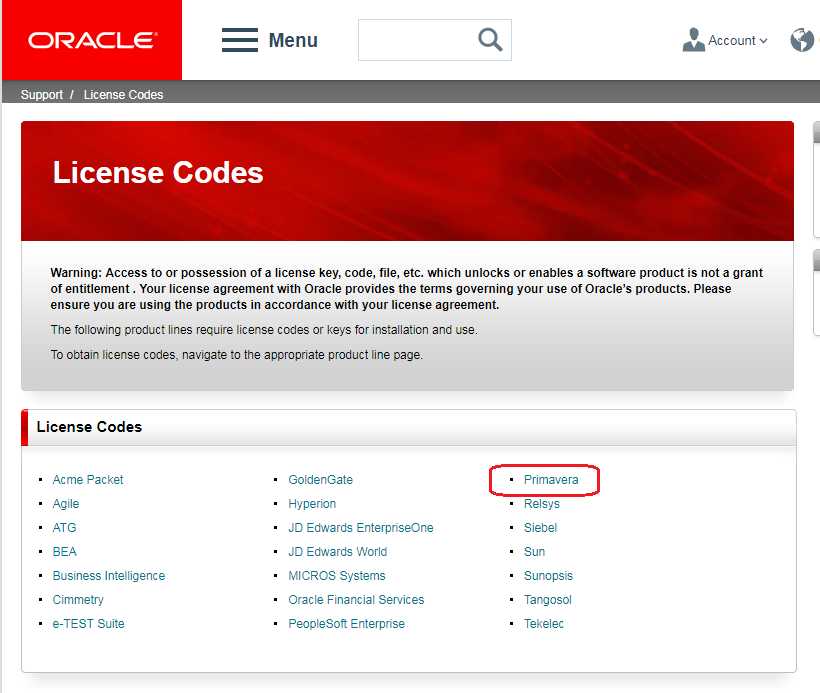This screenshot has width=820, height=693.
Task: Open PeopleSoft Enterprise link
Action: (x=347, y=624)
